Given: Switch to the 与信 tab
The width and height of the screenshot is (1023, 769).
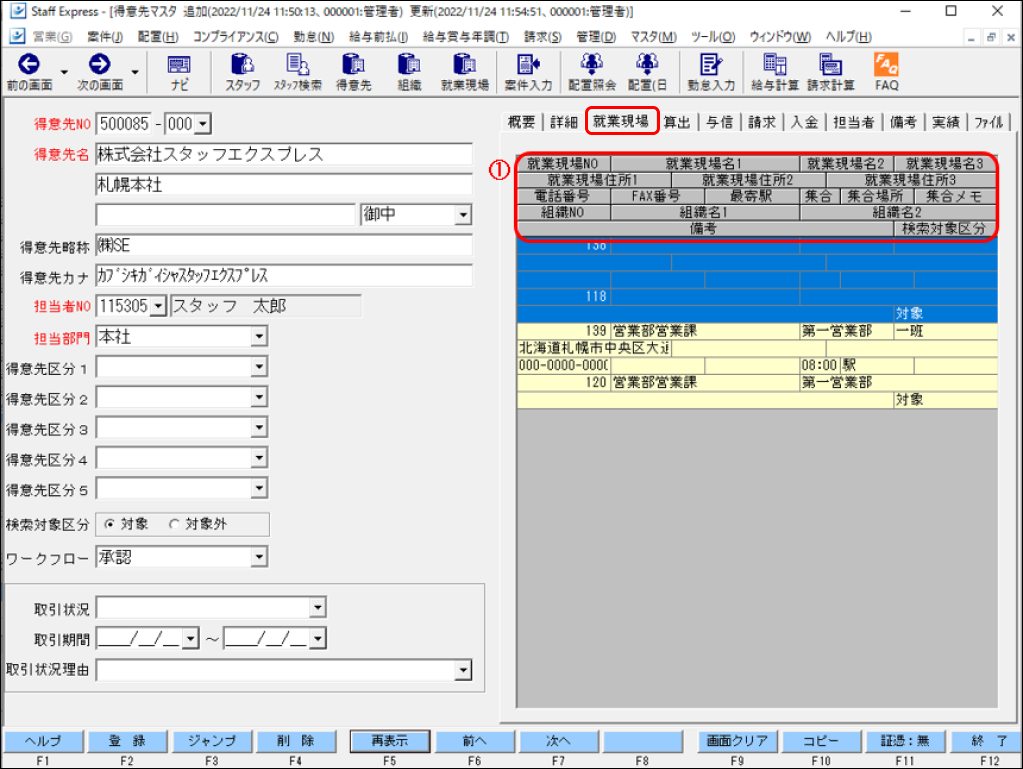Looking at the screenshot, I should pyautogui.click(x=719, y=122).
